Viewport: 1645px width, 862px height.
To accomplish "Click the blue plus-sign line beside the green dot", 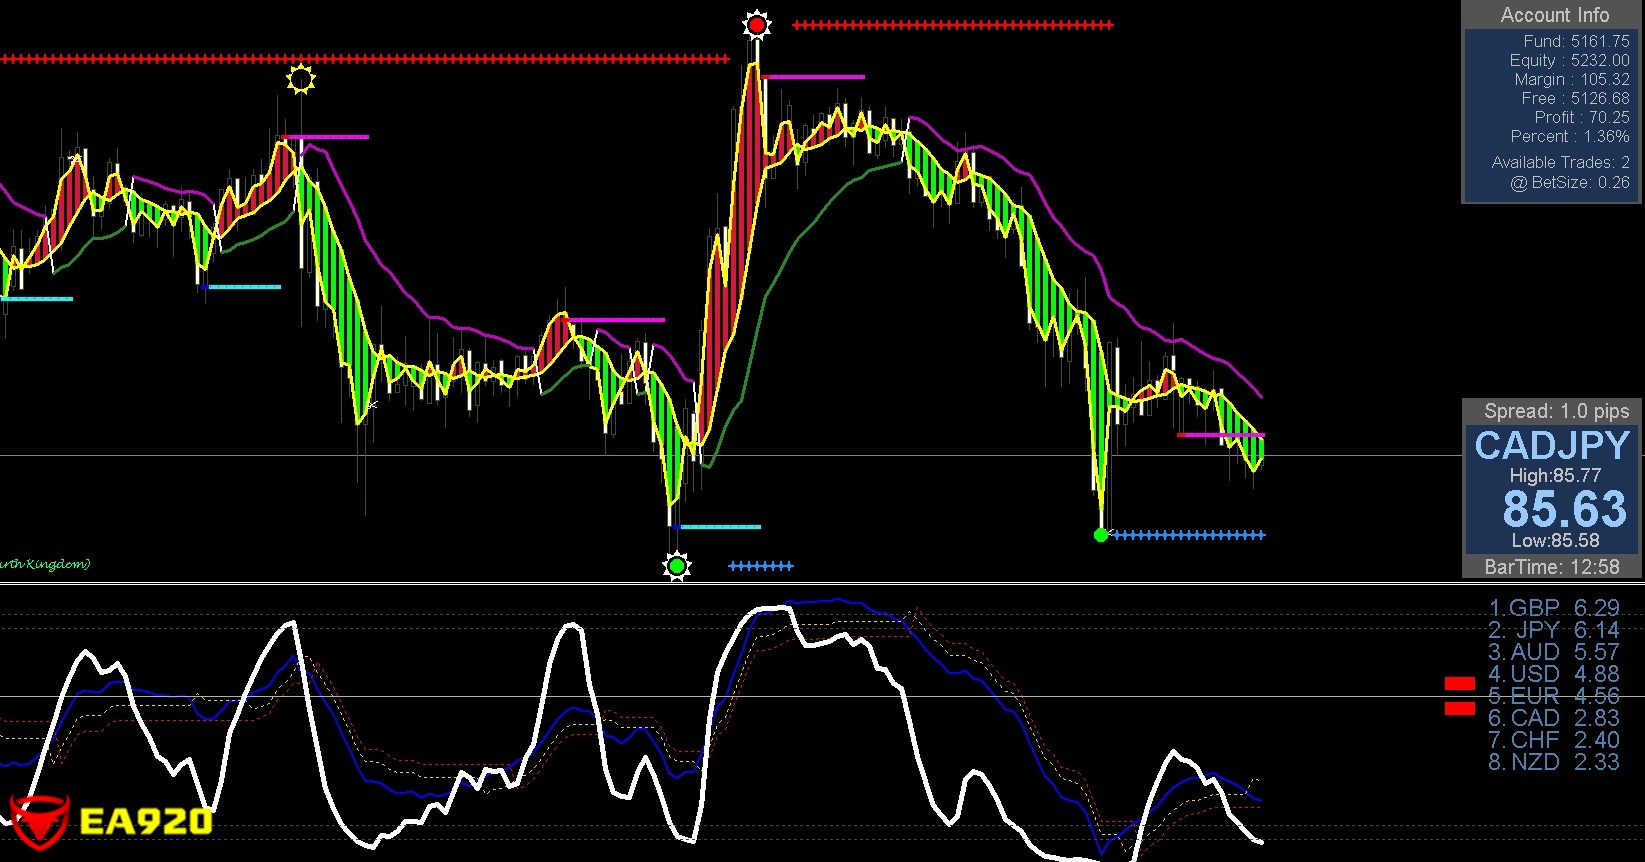I will point(1188,535).
